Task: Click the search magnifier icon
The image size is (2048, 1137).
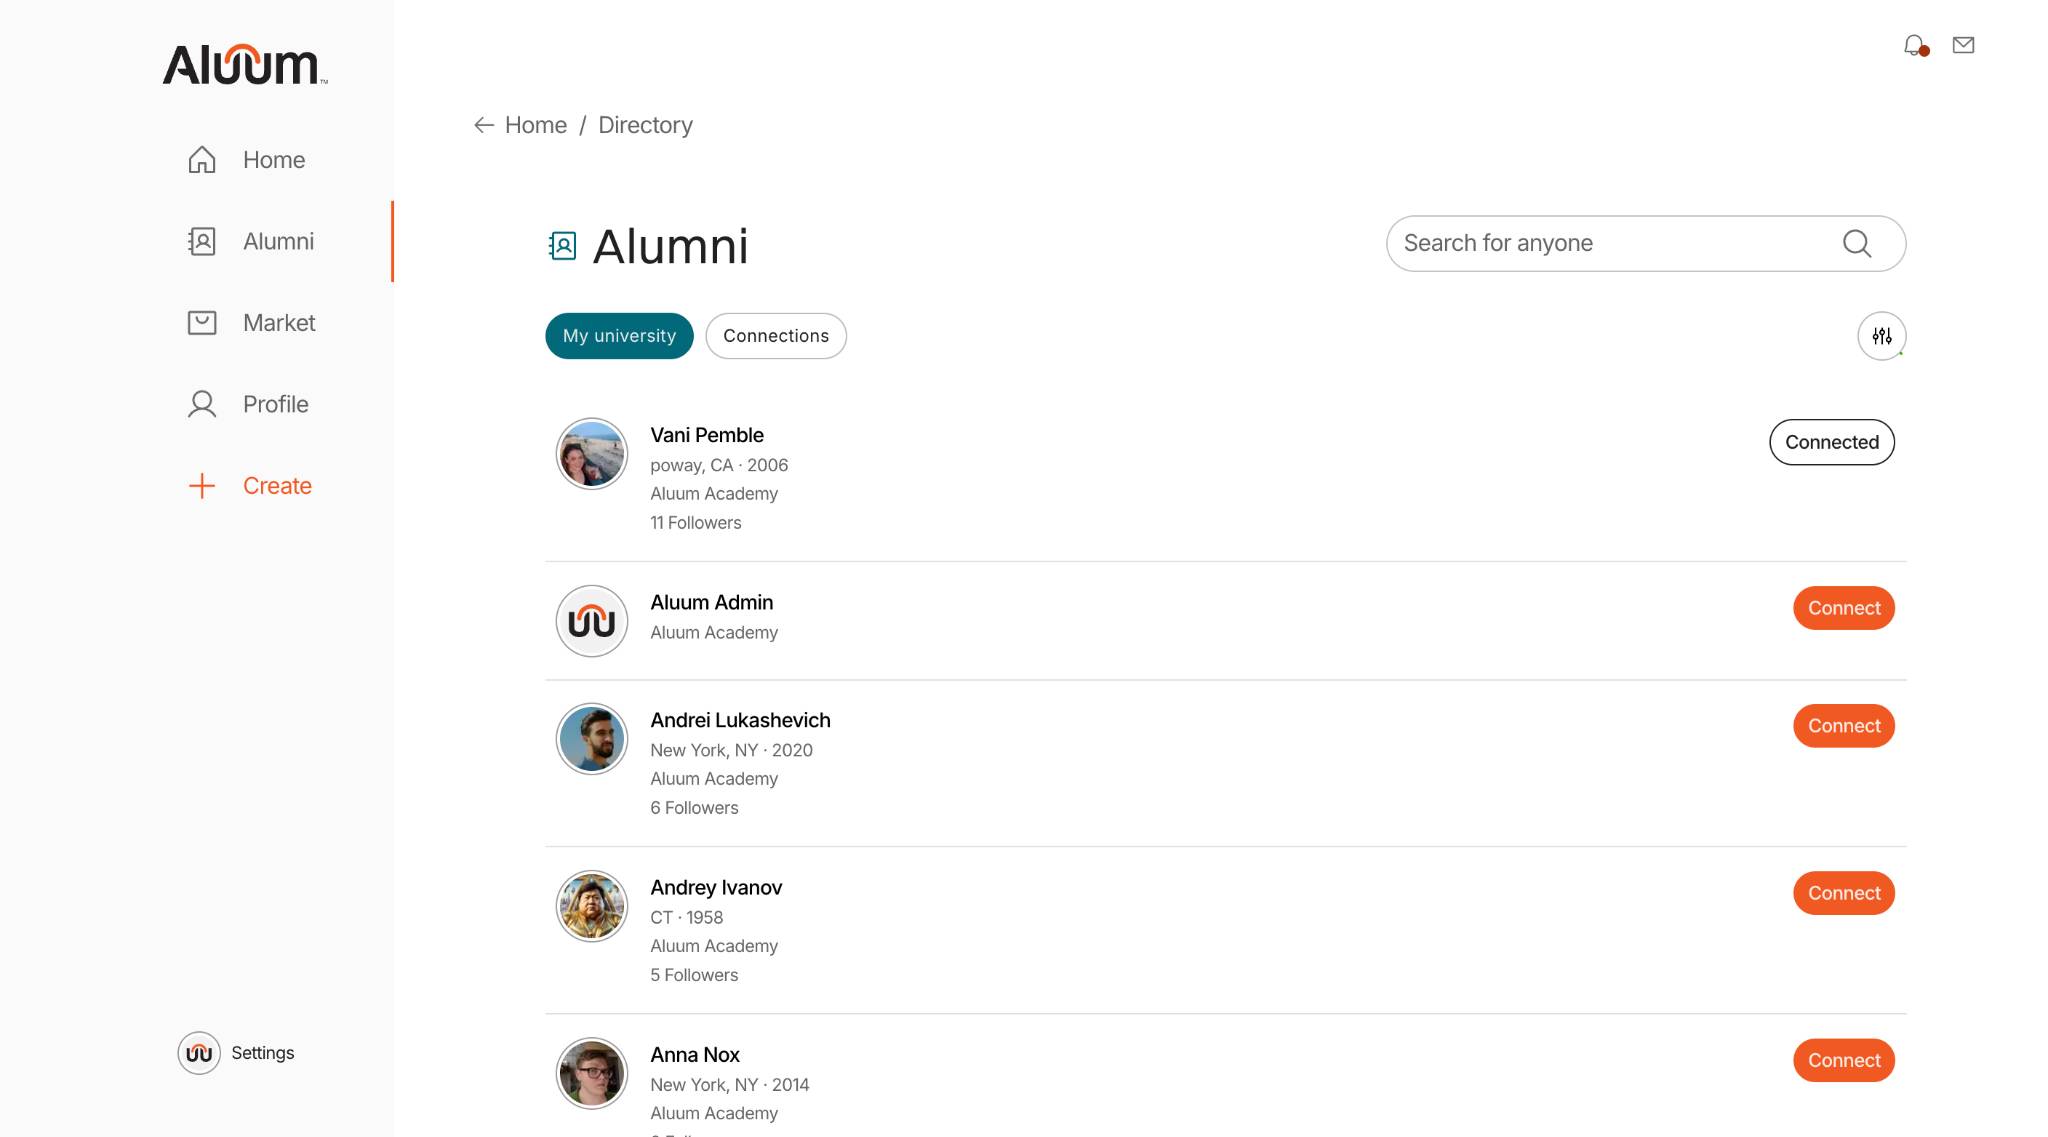Action: 1857,243
